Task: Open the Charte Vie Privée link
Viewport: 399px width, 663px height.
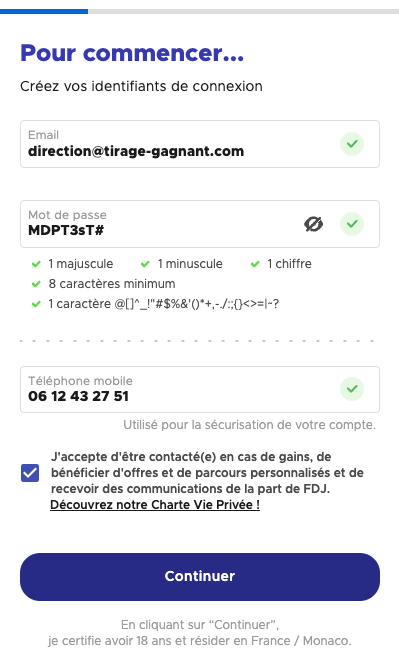Action: (x=155, y=505)
